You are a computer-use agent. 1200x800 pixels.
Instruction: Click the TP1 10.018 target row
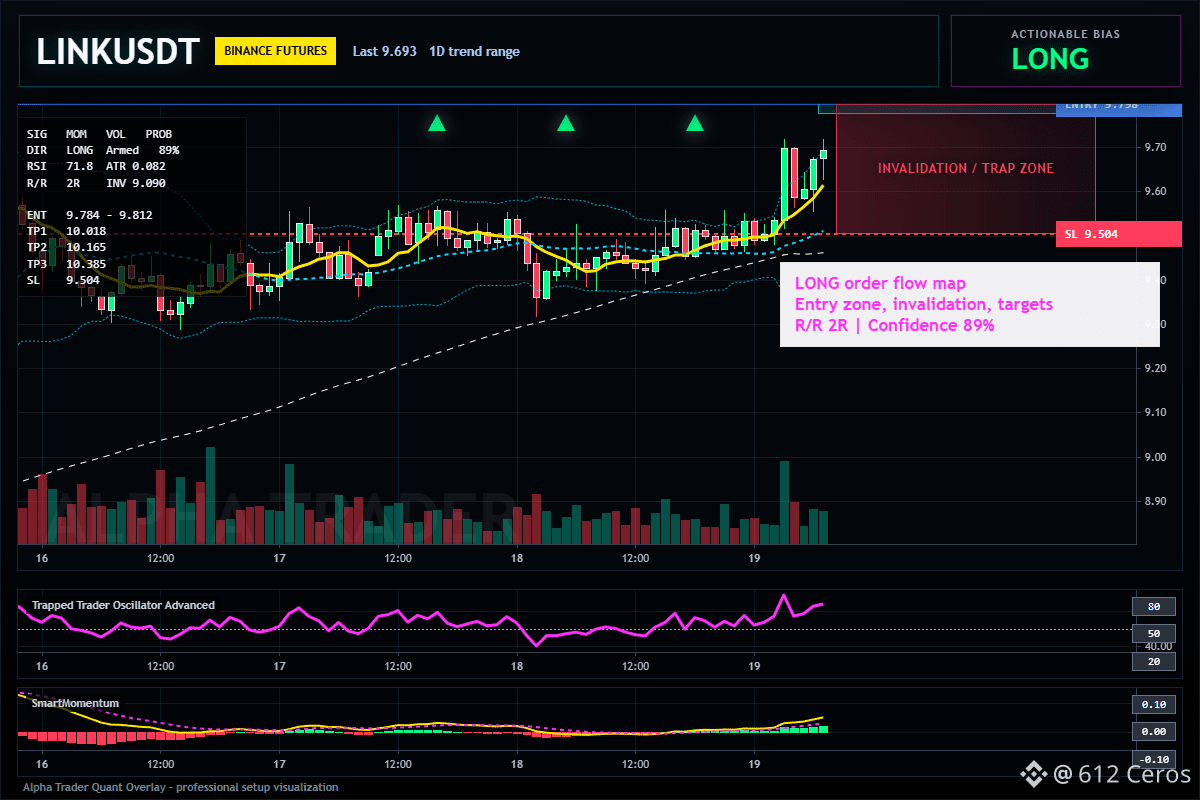66,231
